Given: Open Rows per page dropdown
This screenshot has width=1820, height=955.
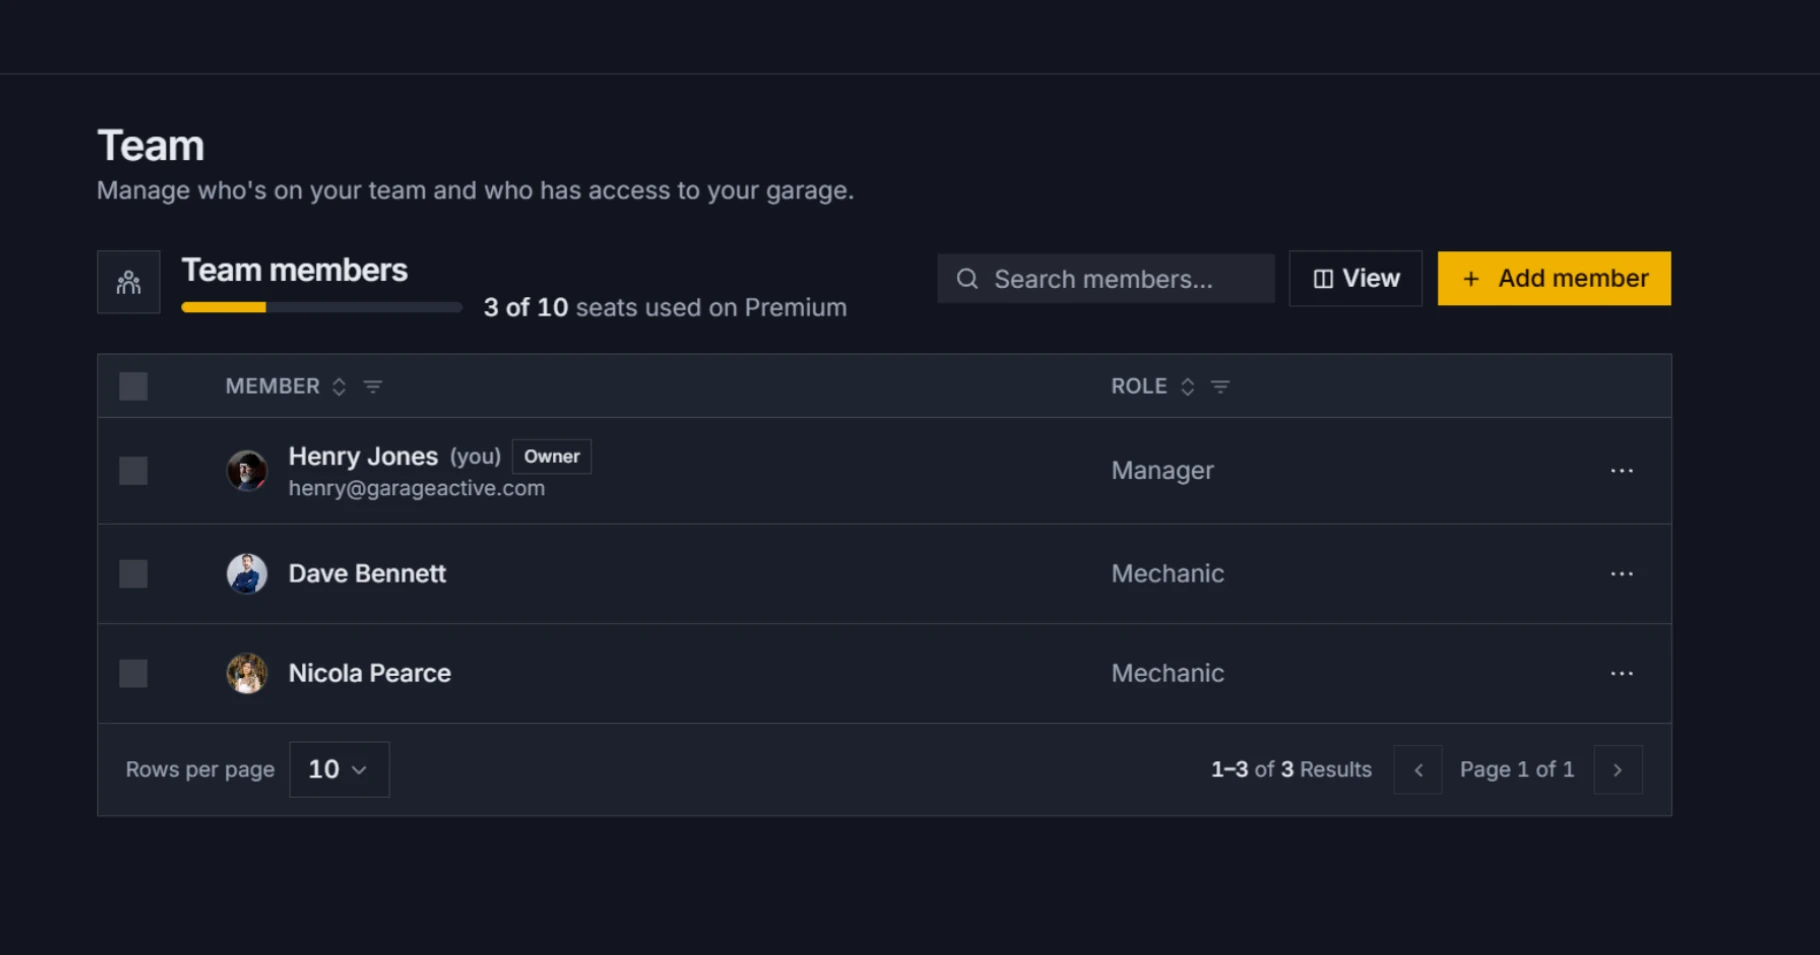Looking at the screenshot, I should pos(339,769).
